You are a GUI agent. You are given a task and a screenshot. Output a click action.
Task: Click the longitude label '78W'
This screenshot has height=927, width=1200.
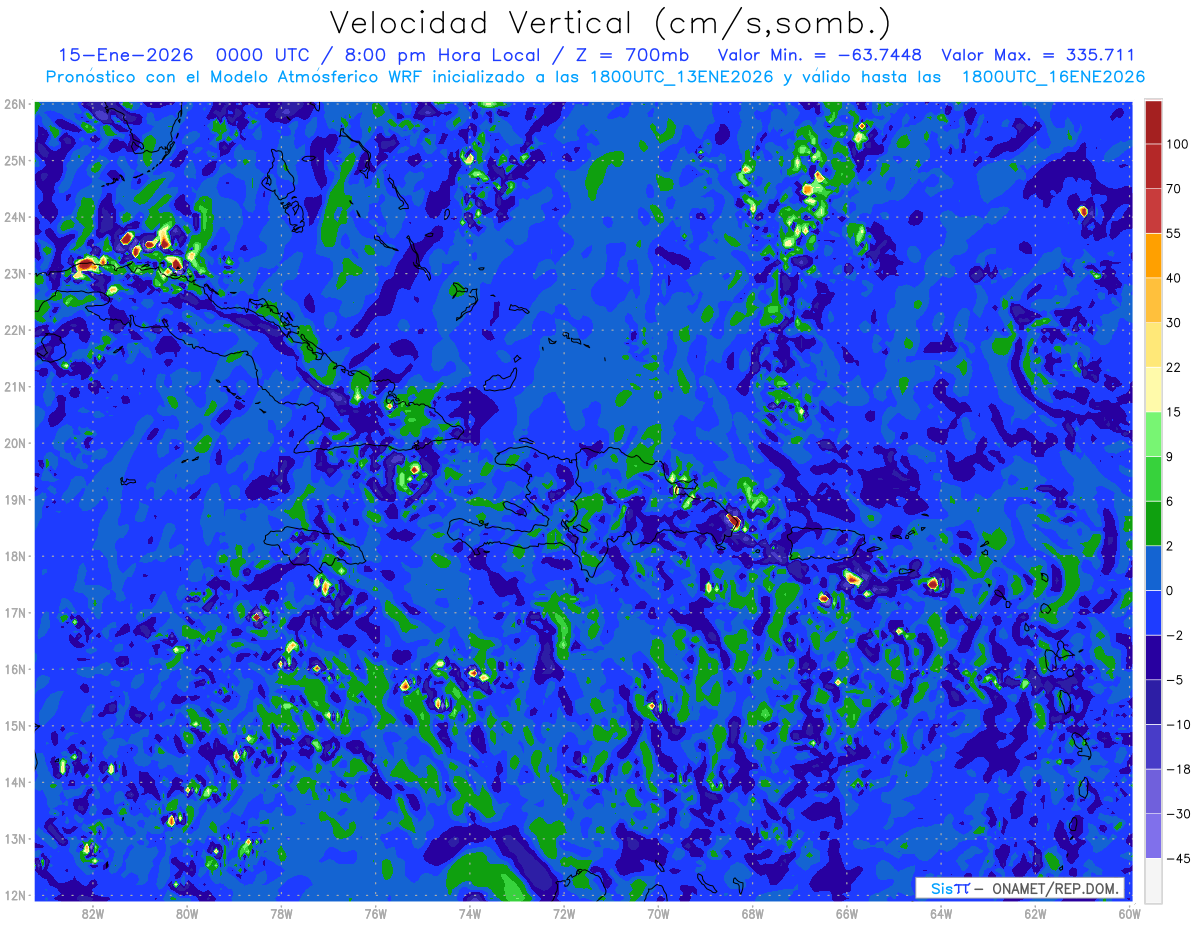[x=281, y=913]
